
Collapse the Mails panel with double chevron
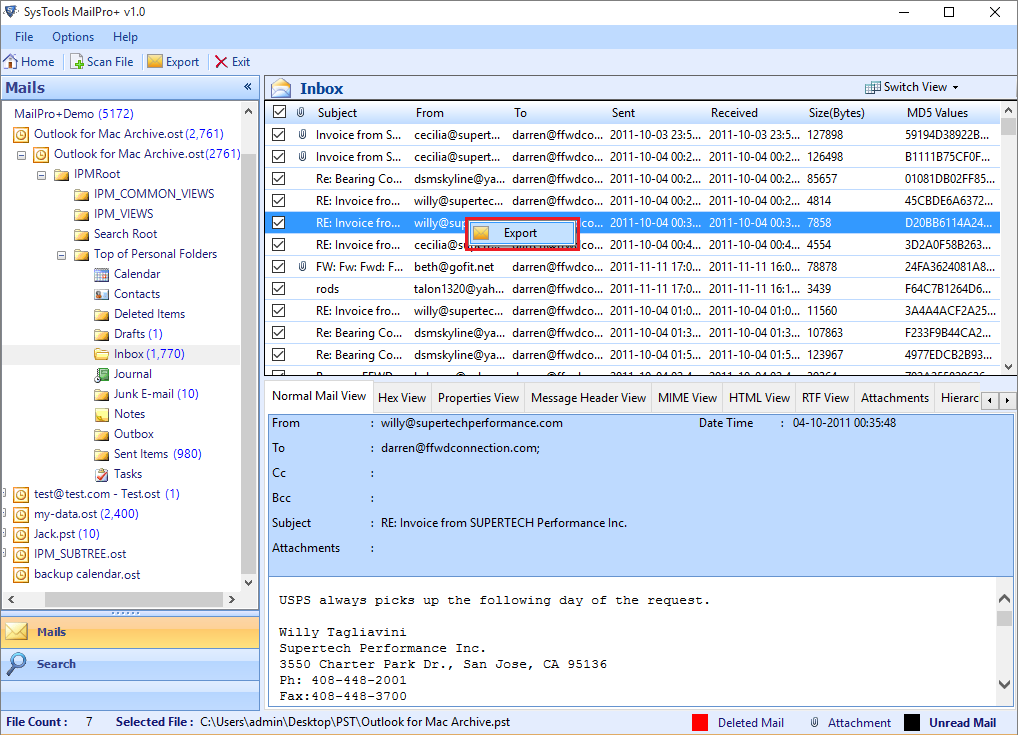pos(247,86)
